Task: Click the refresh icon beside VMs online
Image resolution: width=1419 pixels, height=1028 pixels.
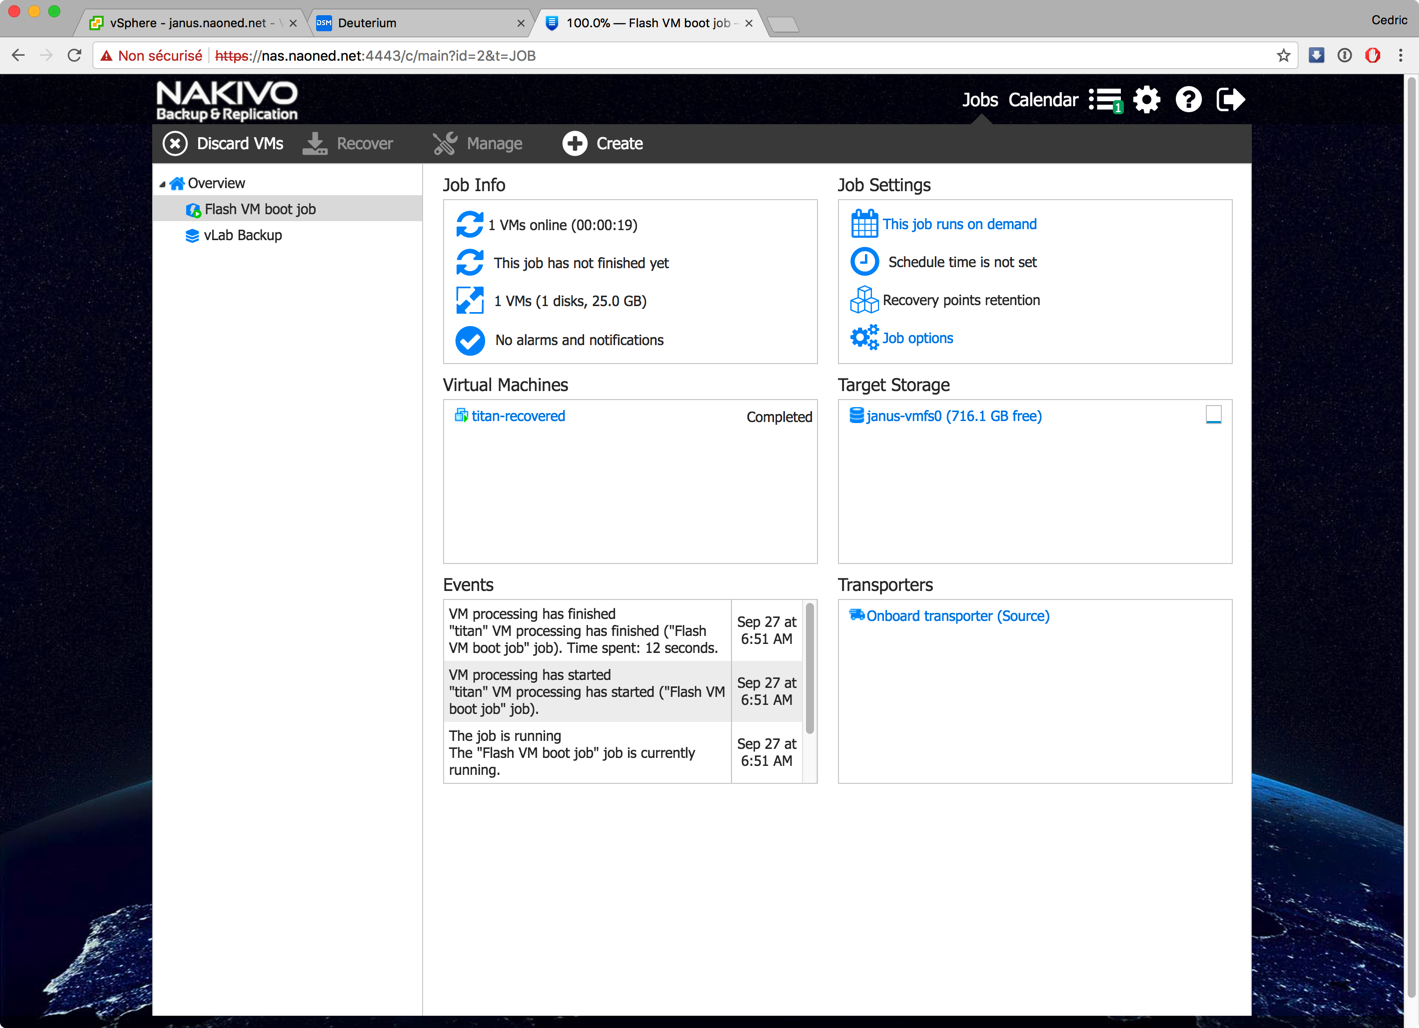Action: click(x=469, y=225)
